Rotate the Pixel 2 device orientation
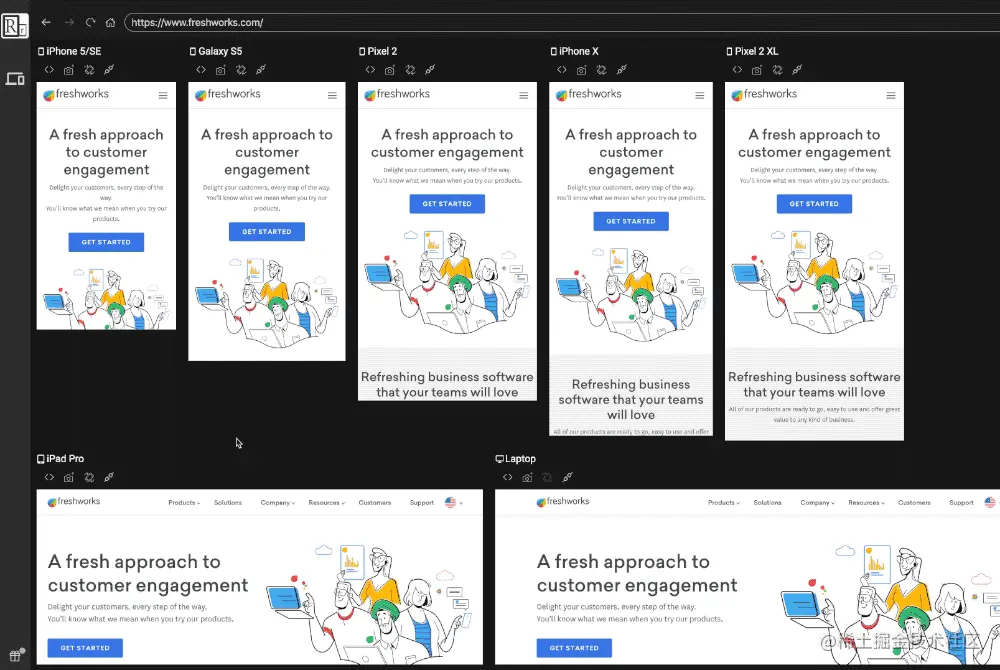Viewport: 1000px width, 670px height. click(410, 70)
